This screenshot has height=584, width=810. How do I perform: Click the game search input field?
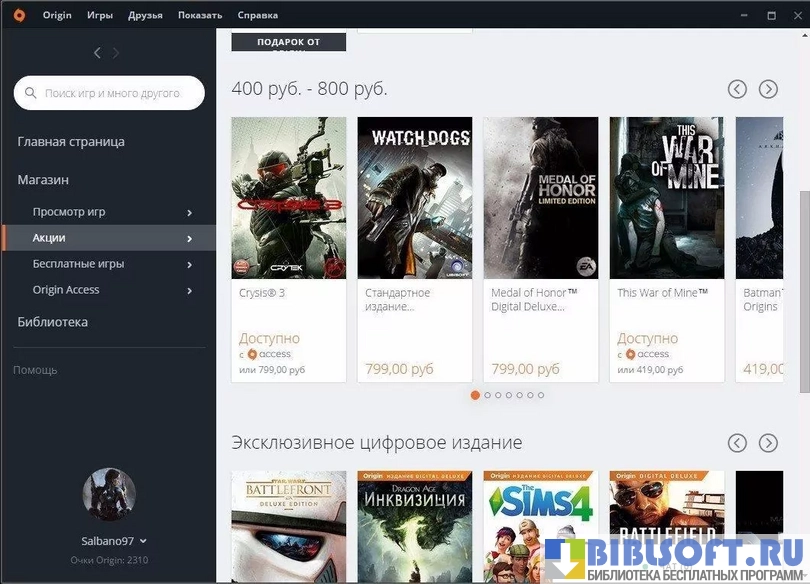pyautogui.click(x=110, y=93)
